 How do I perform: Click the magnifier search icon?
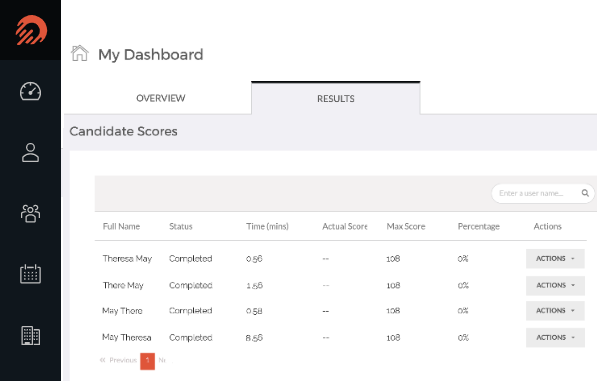(585, 193)
